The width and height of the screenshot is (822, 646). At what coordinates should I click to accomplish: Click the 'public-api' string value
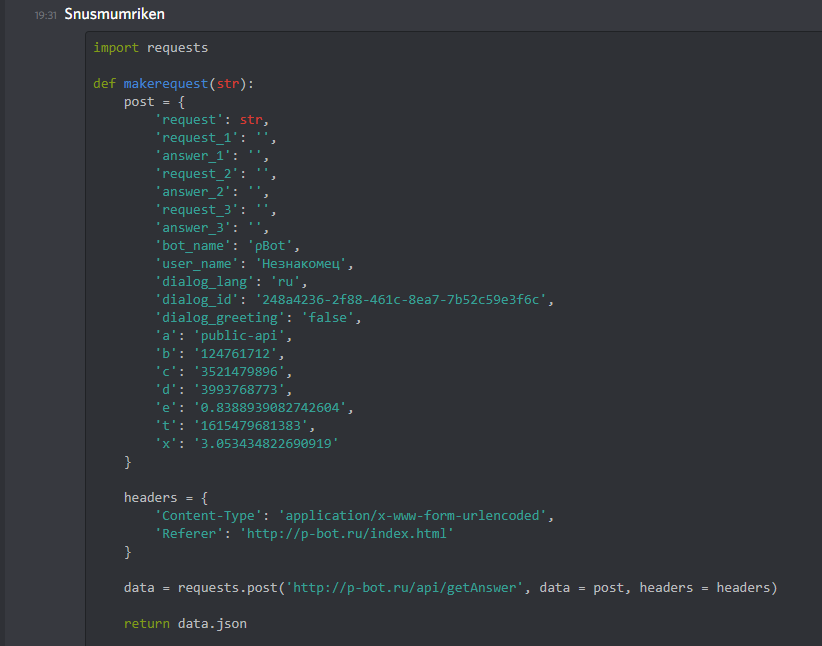[235, 336]
